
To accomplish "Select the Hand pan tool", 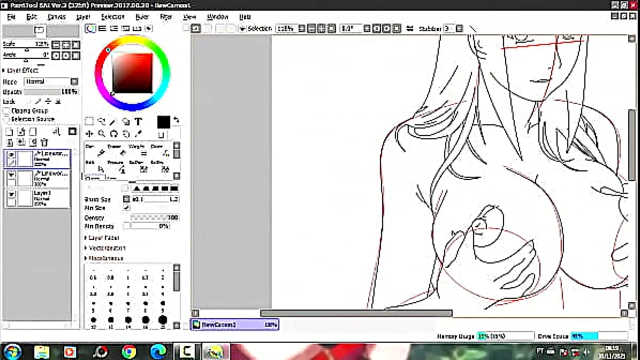I will 126,133.
